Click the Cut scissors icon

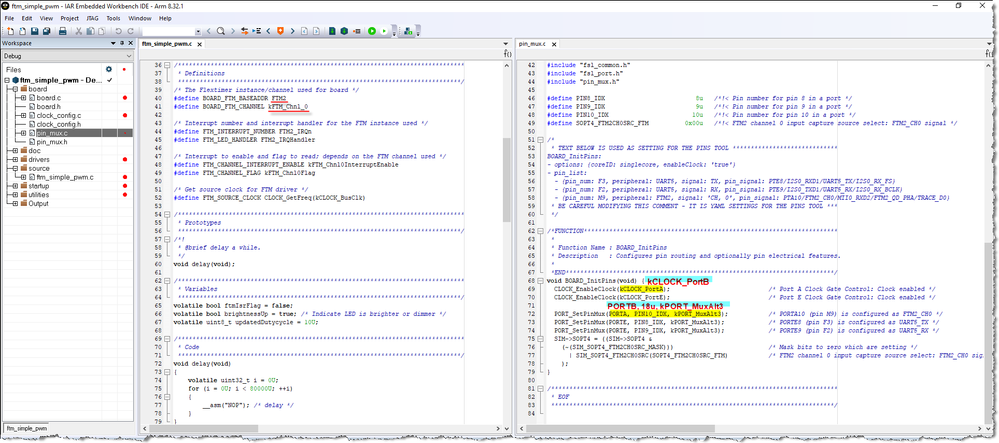pyautogui.click(x=77, y=31)
